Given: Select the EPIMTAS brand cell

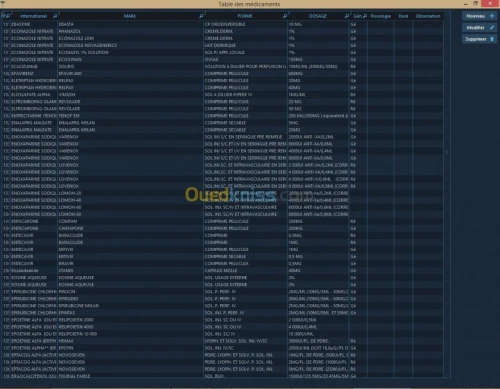Looking at the screenshot, I should coord(130,313).
